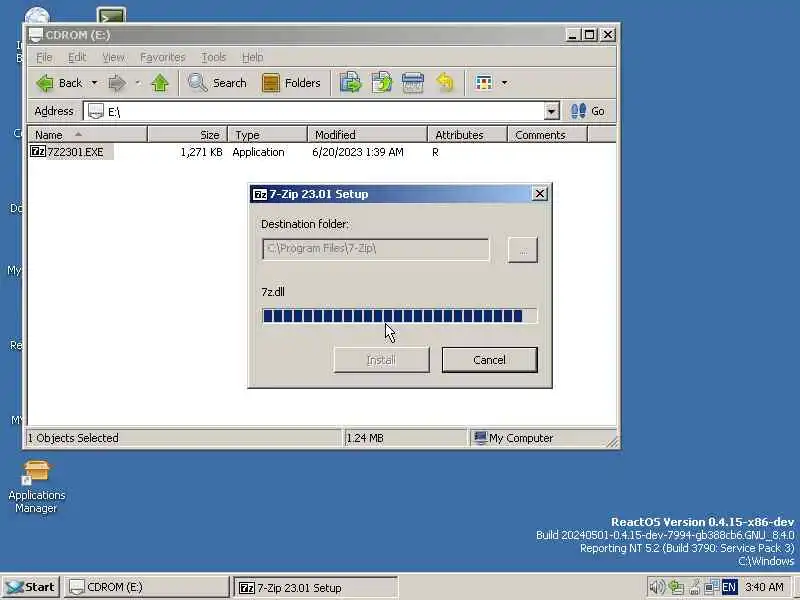Click the 1 Objects Selected status text
The width and height of the screenshot is (800, 600).
73,438
